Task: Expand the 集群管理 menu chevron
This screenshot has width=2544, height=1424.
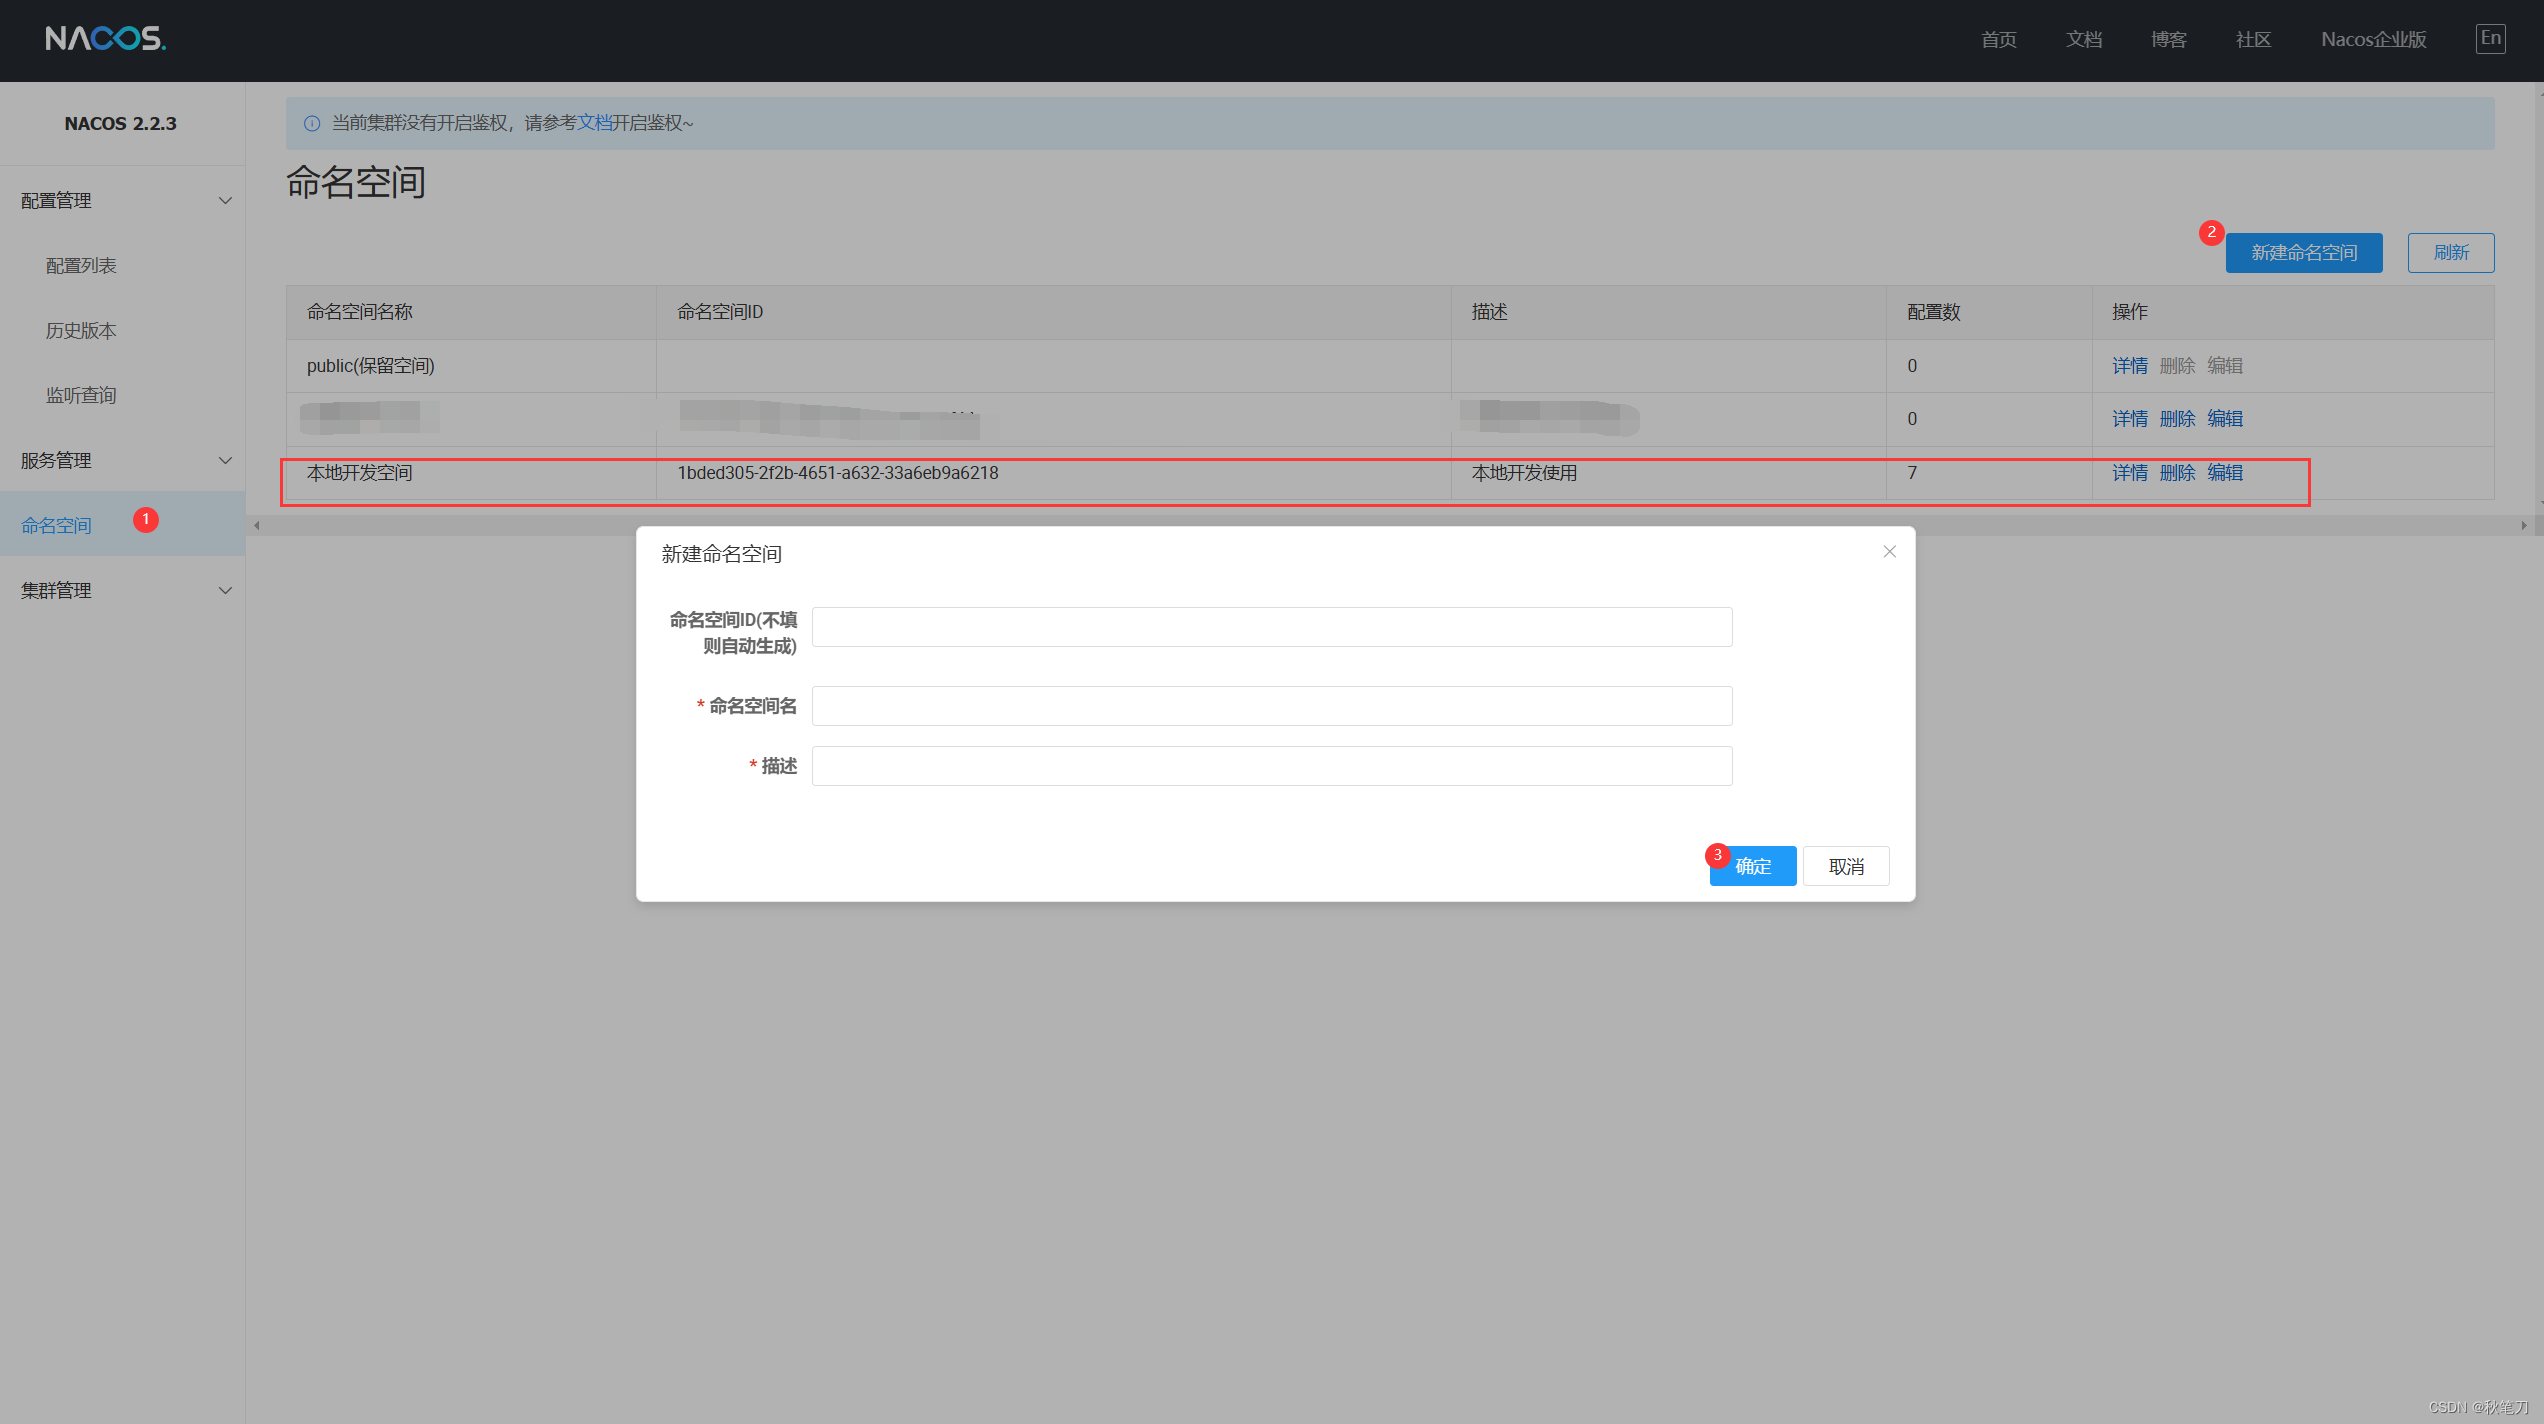Action: click(x=225, y=591)
